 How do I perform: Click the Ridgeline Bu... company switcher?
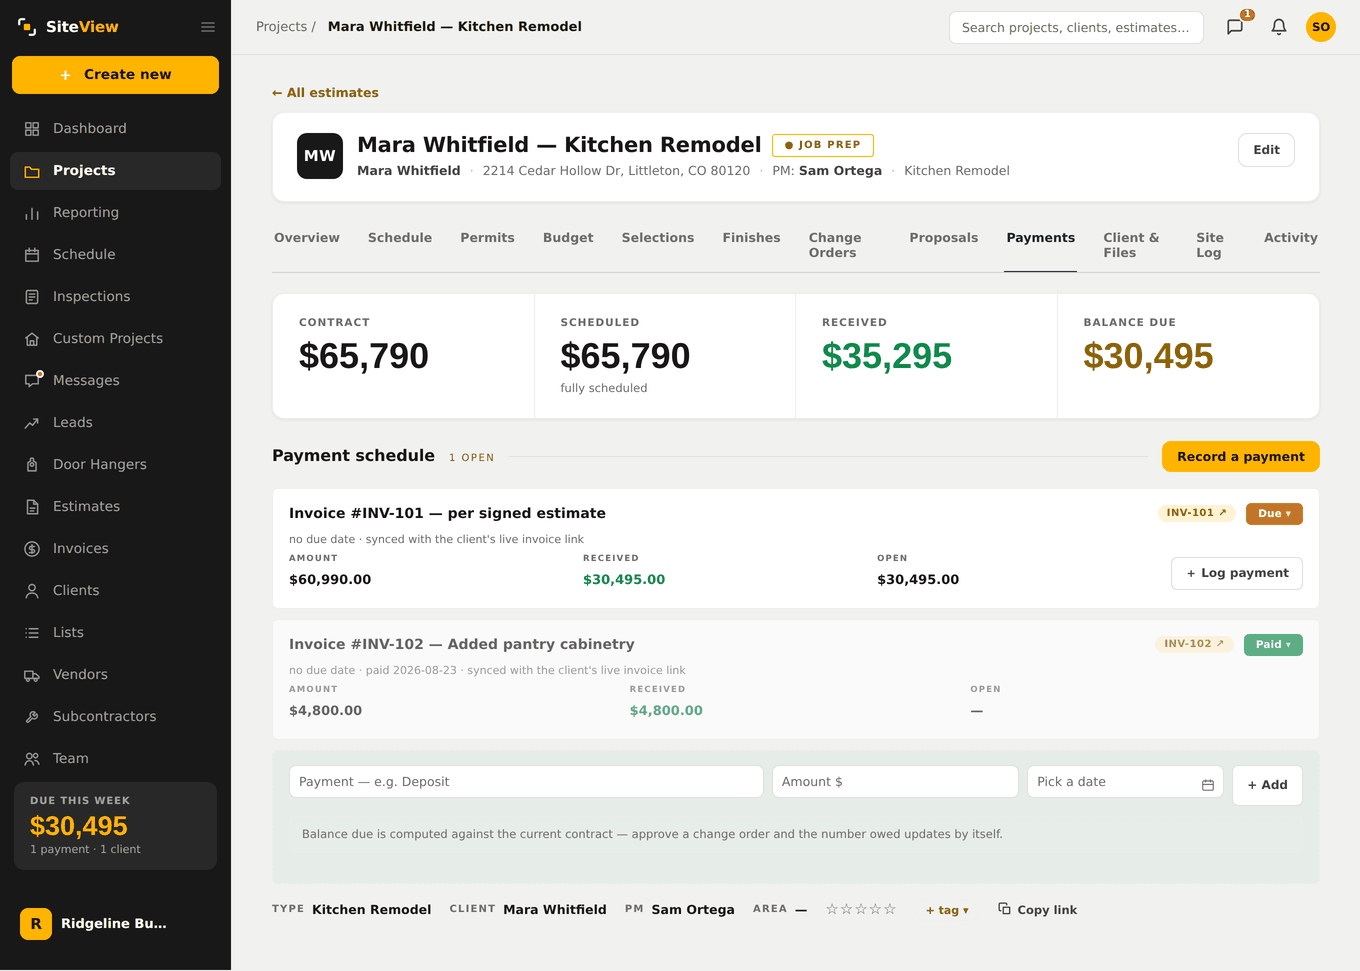pyautogui.click(x=115, y=924)
